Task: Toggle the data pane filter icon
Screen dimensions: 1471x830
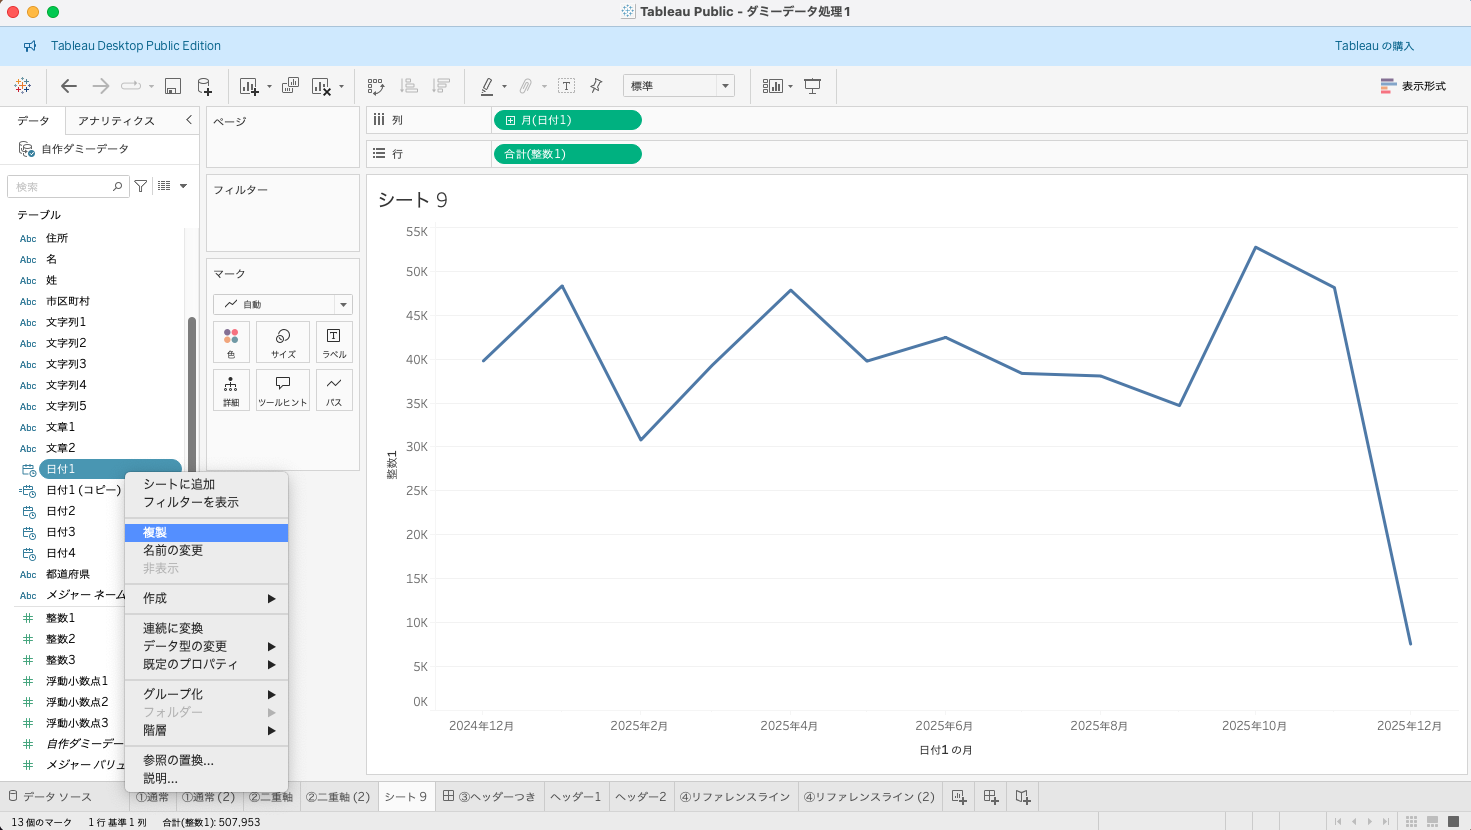Action: [141, 186]
